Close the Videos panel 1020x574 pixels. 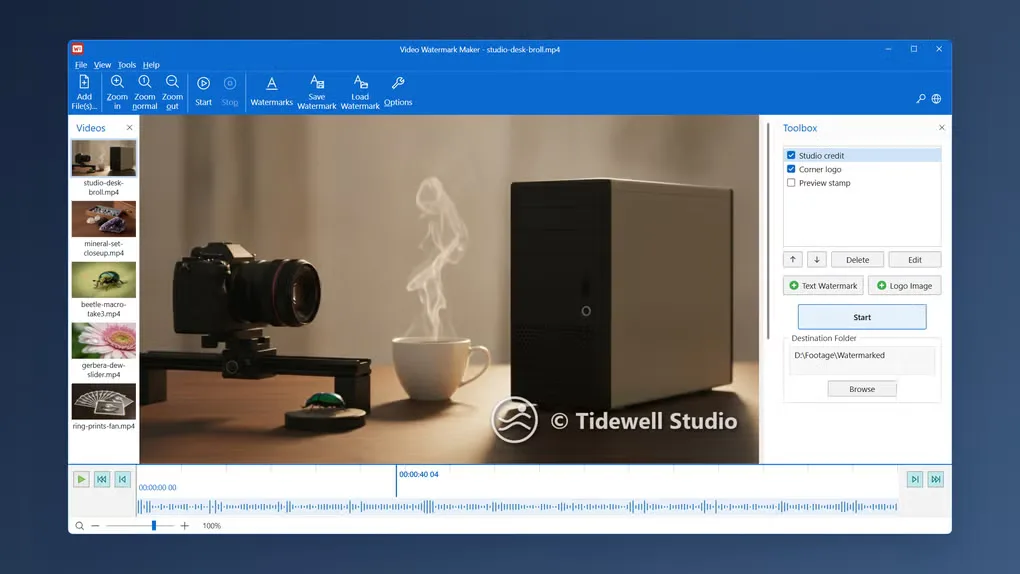click(129, 128)
